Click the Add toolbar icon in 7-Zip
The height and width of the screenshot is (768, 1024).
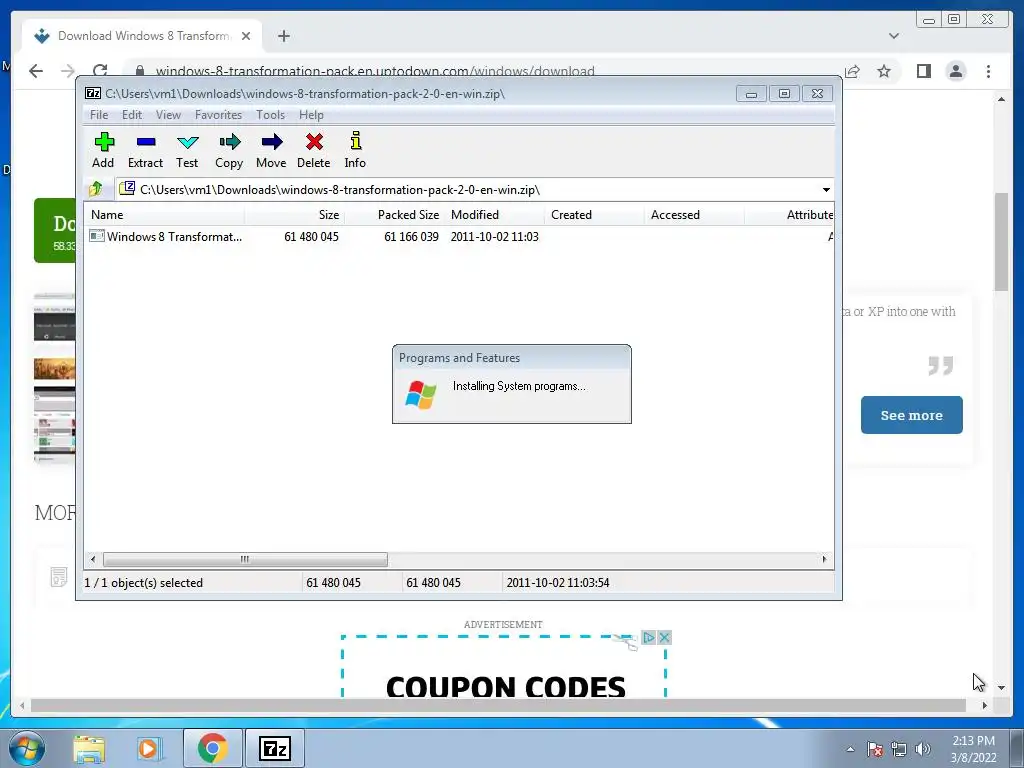(x=103, y=150)
